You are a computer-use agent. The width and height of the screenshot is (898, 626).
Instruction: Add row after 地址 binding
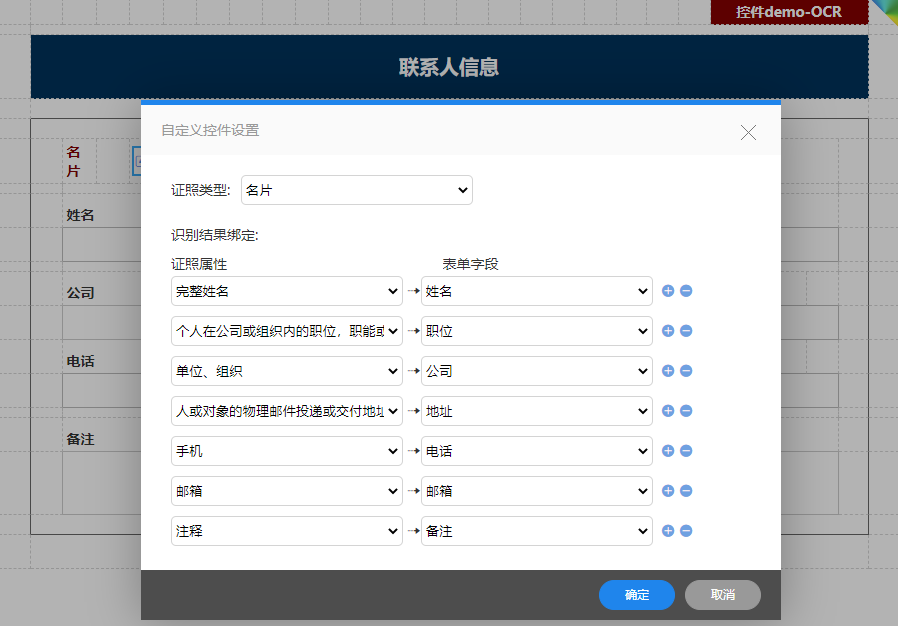point(668,411)
